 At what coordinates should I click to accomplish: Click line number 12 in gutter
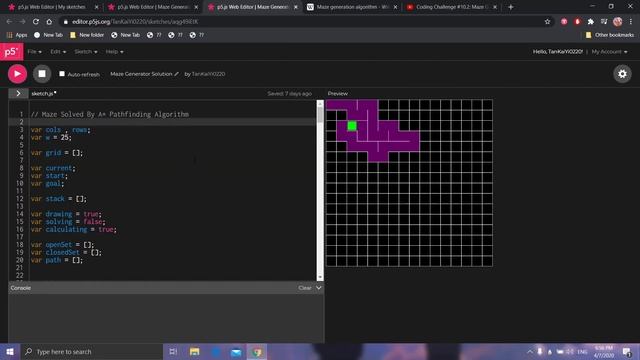[20, 199]
